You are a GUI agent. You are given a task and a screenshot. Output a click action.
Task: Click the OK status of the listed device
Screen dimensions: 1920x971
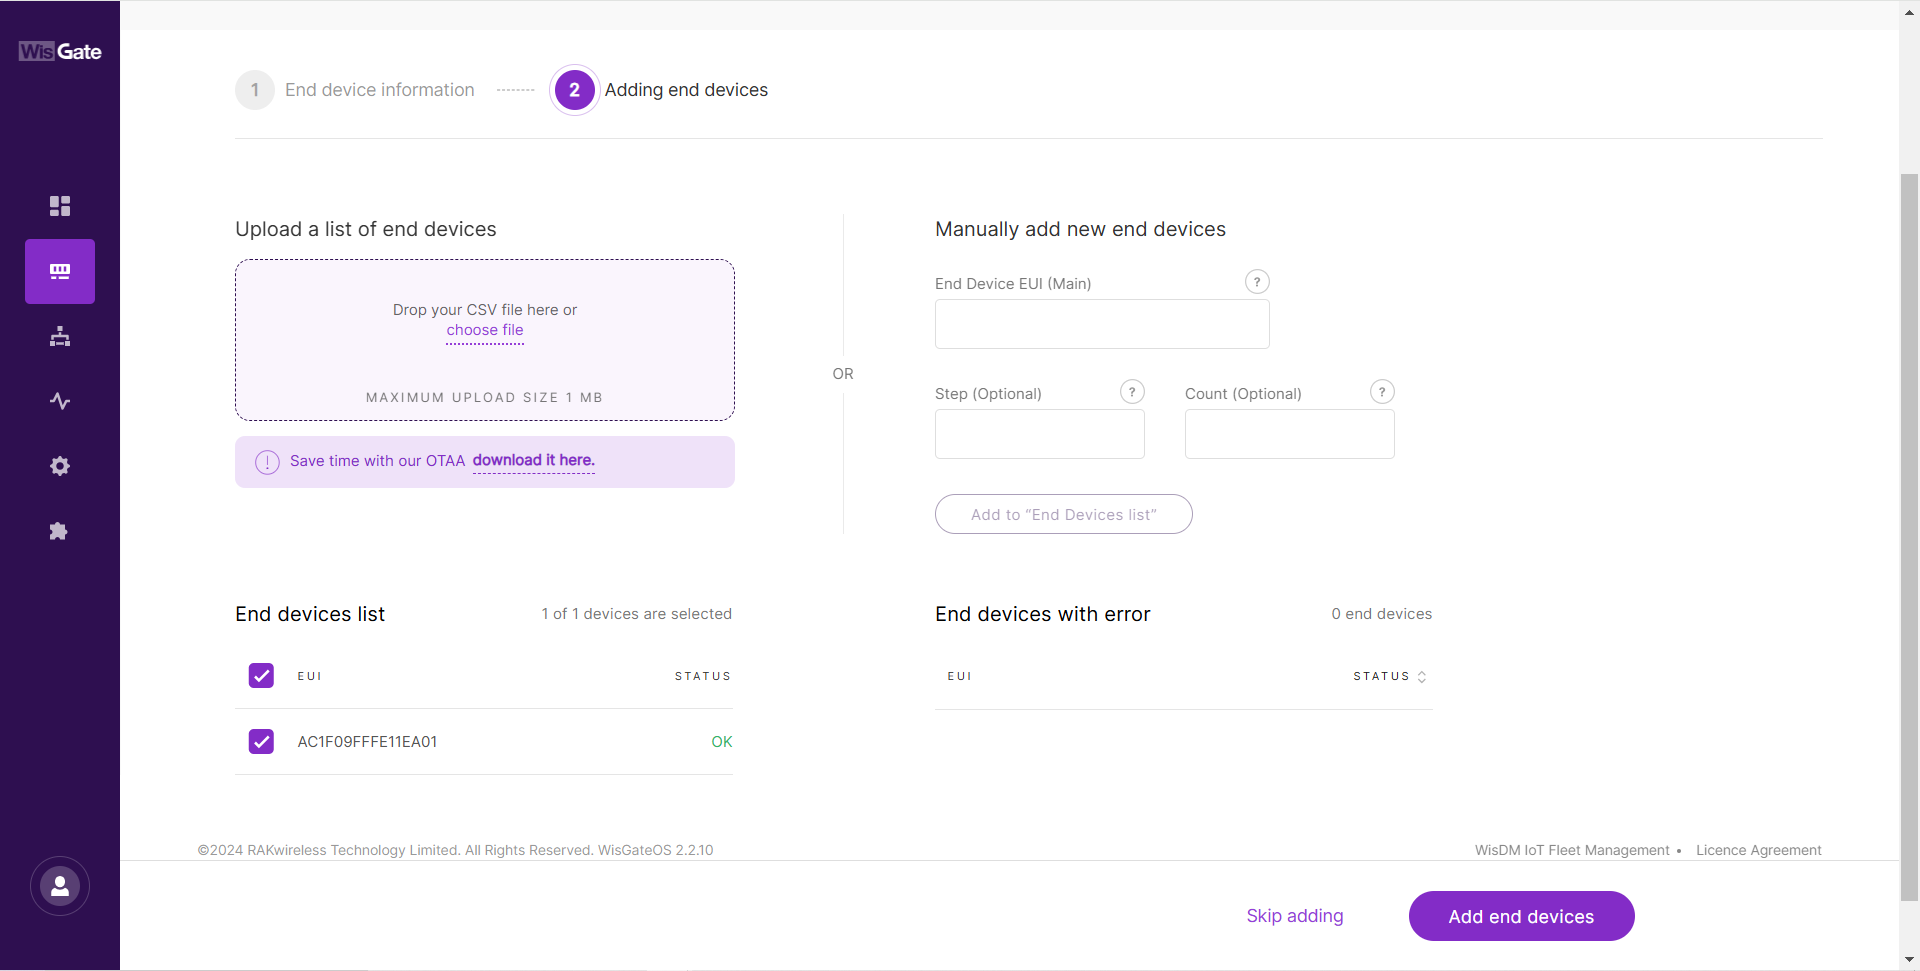pos(722,742)
